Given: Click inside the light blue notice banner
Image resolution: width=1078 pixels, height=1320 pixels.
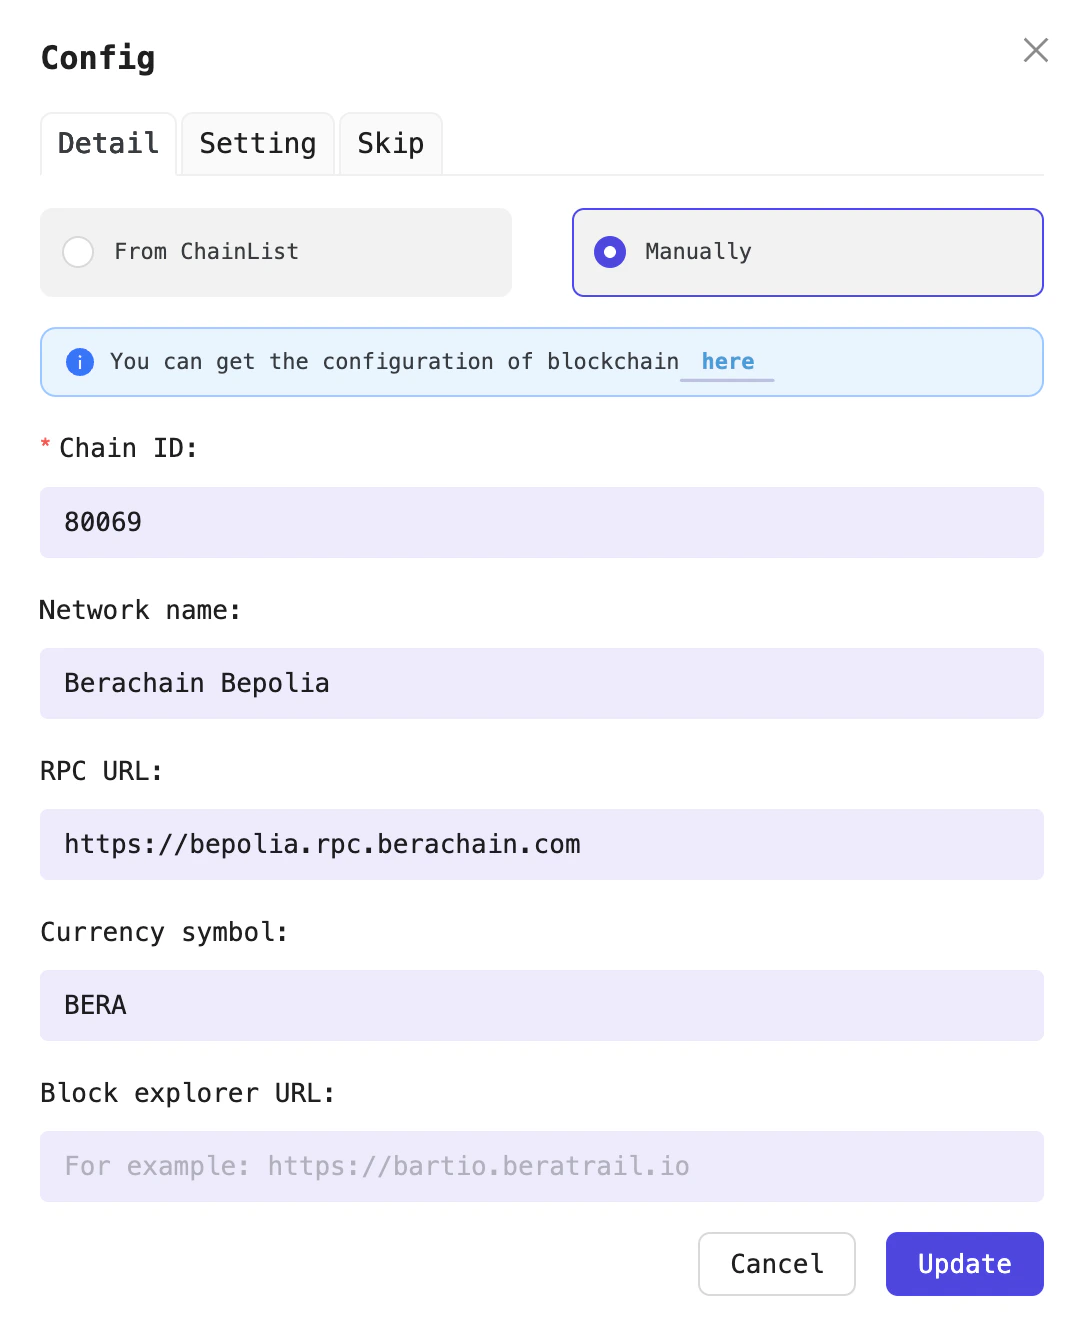Looking at the screenshot, I should [541, 362].
